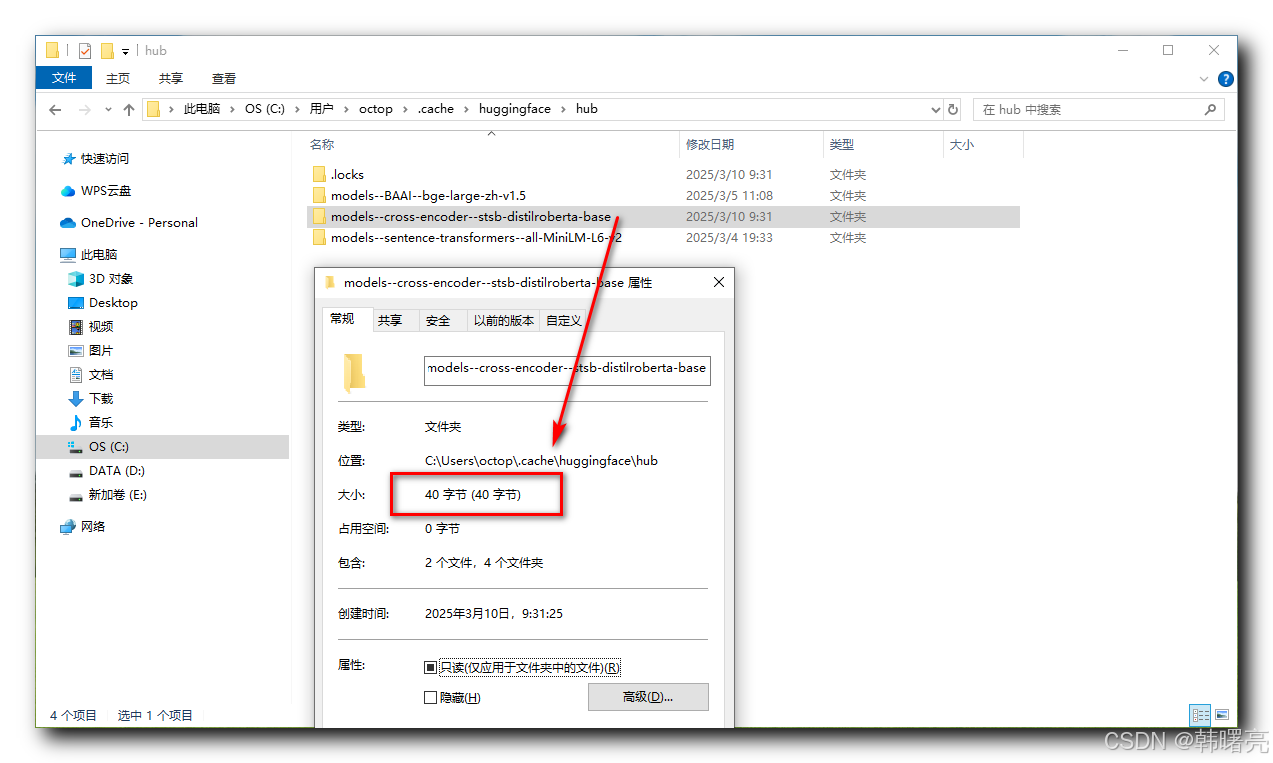
Task: Open recent locations dropdown beside navigation arrows
Action: tap(108, 109)
